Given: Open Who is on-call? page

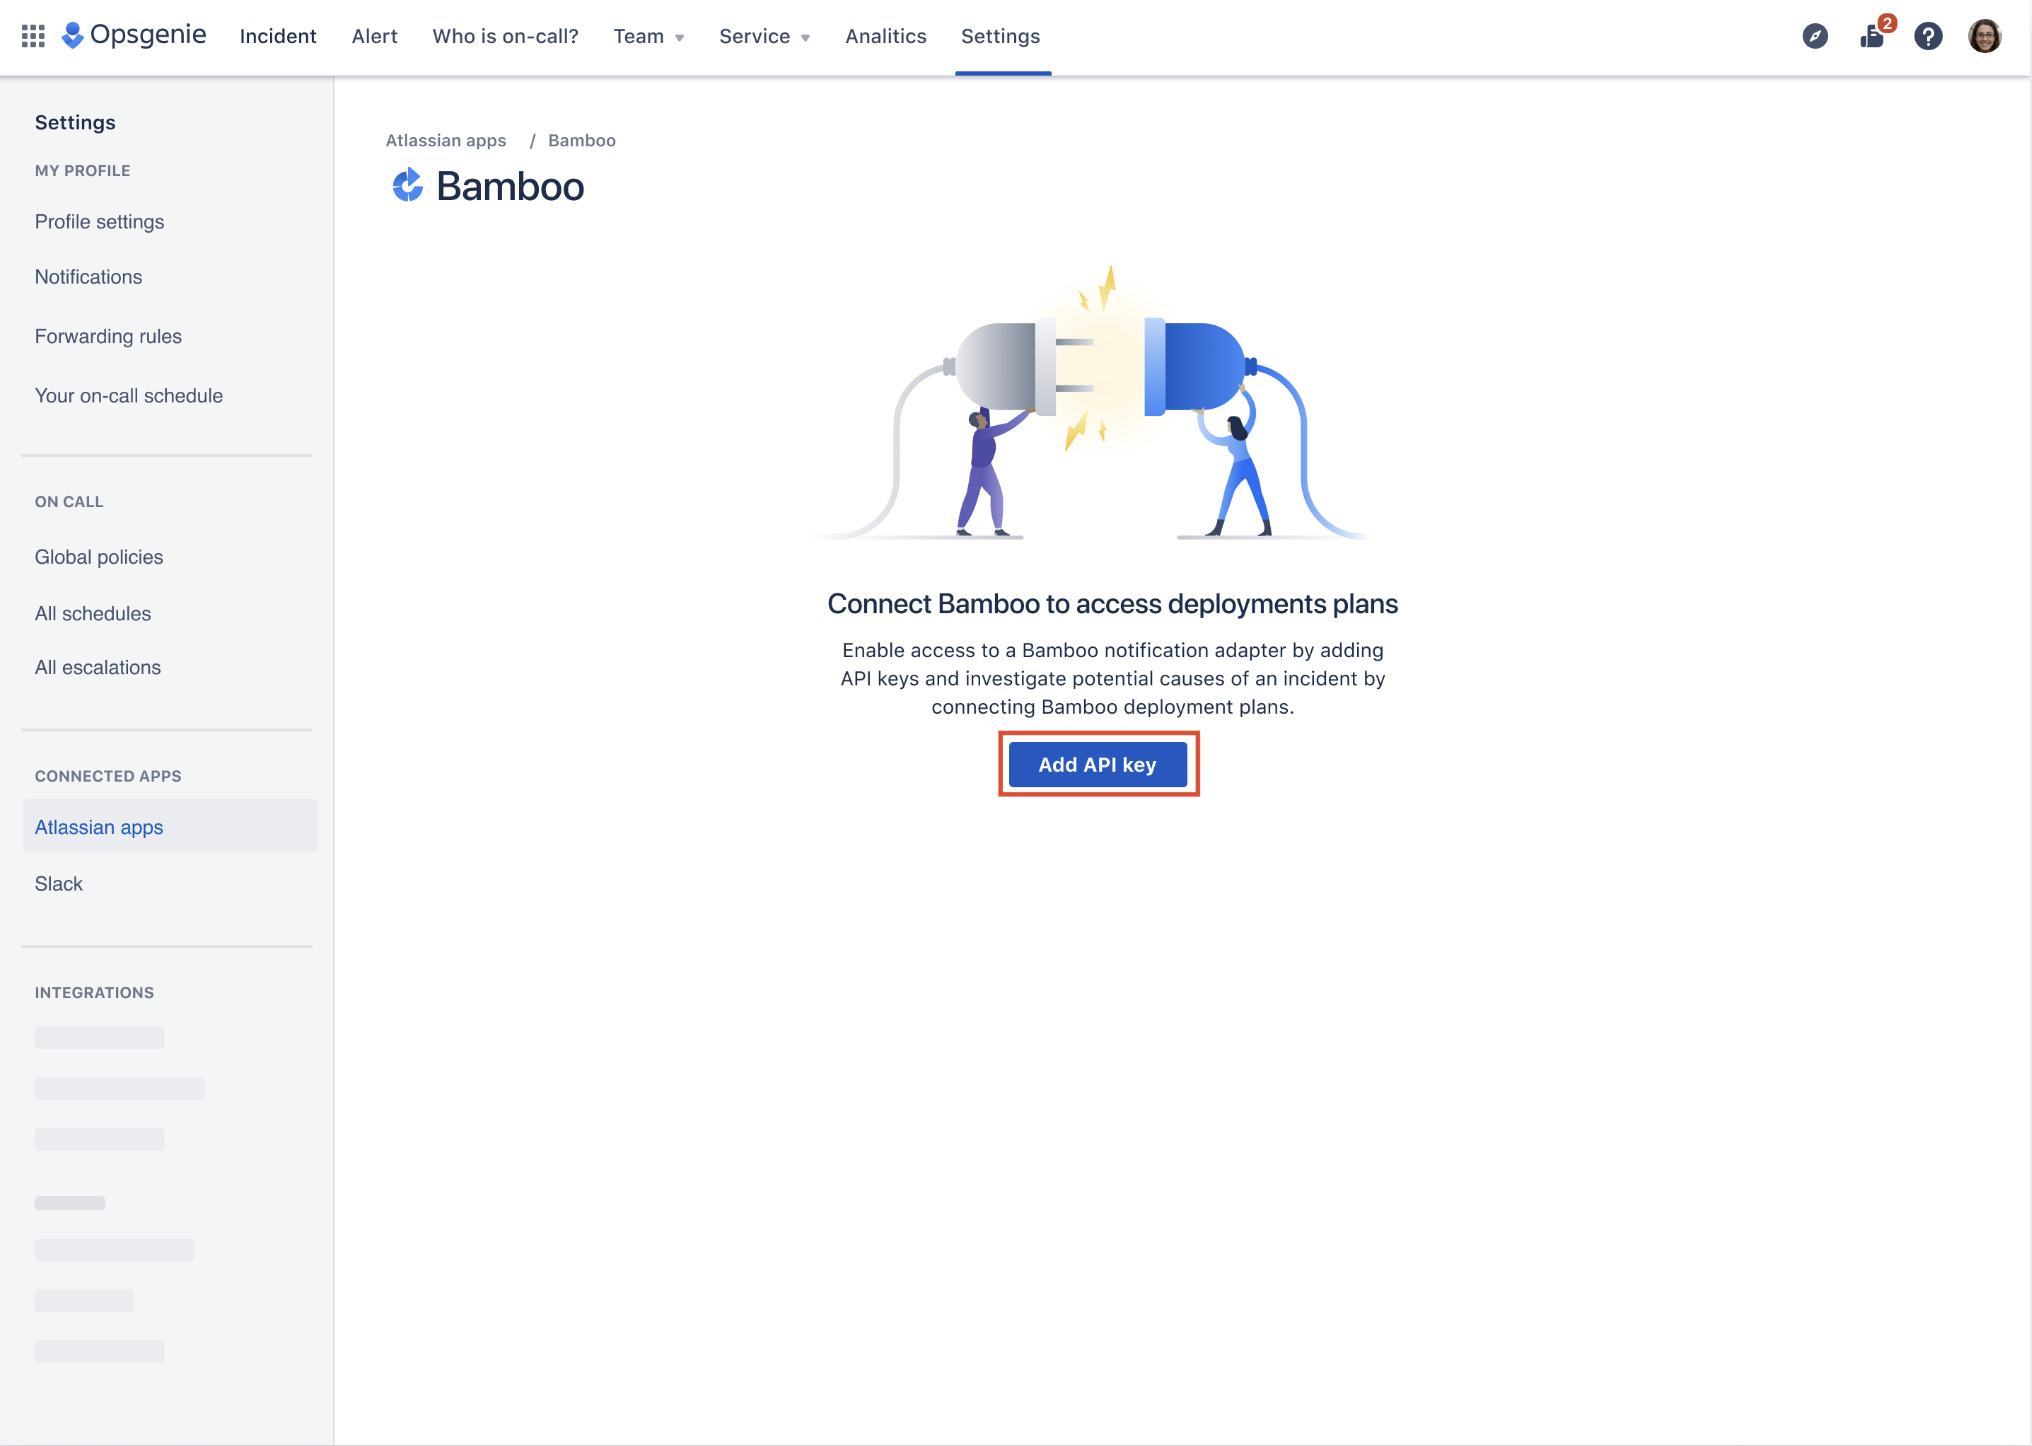Looking at the screenshot, I should tap(505, 36).
